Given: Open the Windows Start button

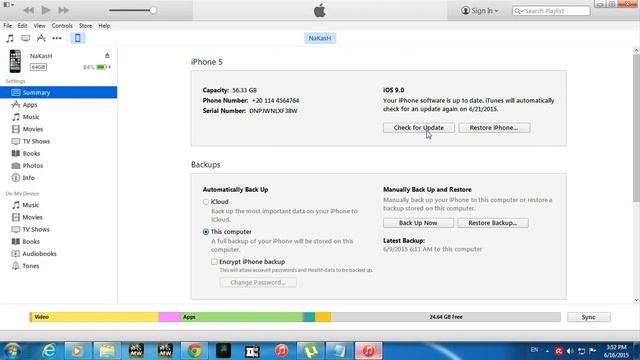Looking at the screenshot, I should click(11, 351).
